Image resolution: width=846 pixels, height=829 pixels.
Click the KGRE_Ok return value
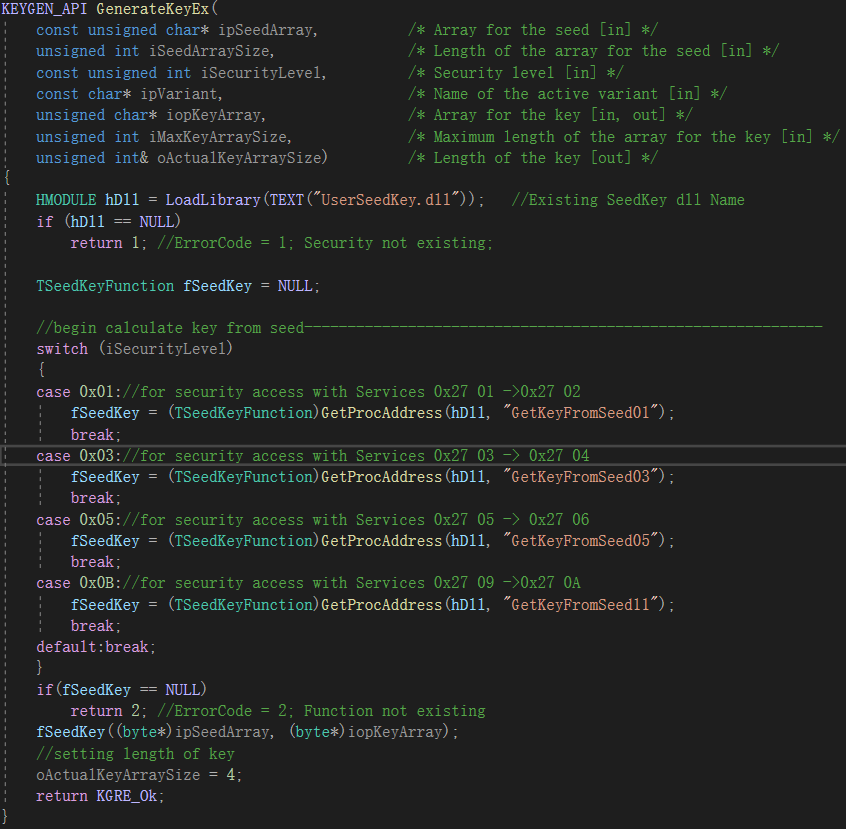pyautogui.click(x=130, y=796)
